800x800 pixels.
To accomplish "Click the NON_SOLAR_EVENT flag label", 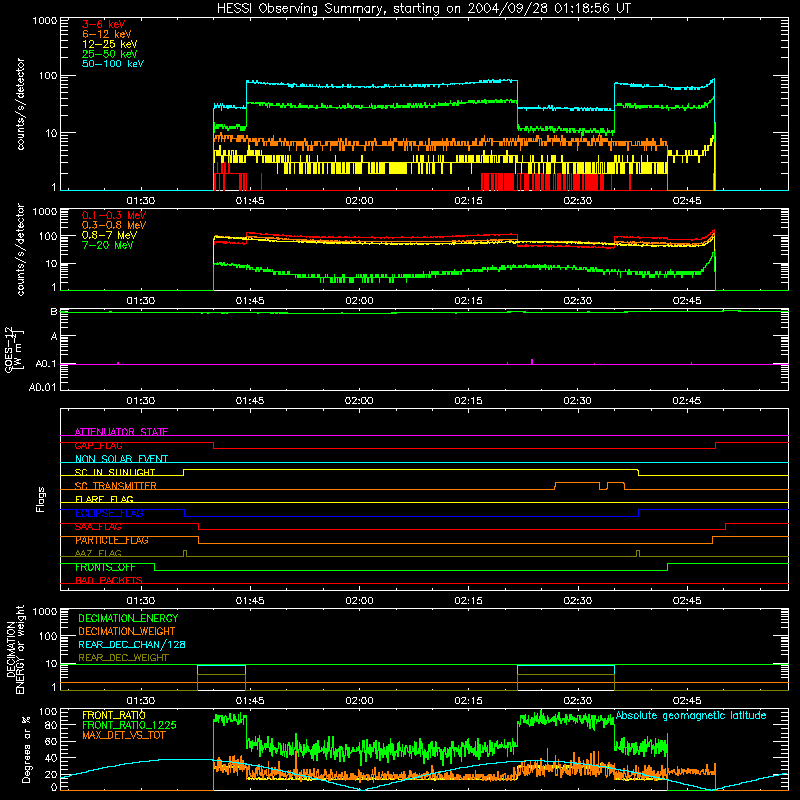I will point(121,459).
